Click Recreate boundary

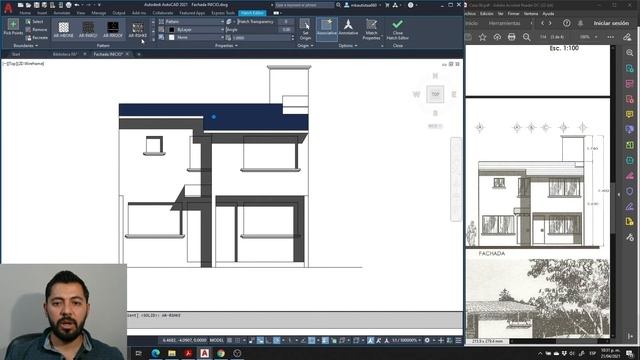coord(36,38)
